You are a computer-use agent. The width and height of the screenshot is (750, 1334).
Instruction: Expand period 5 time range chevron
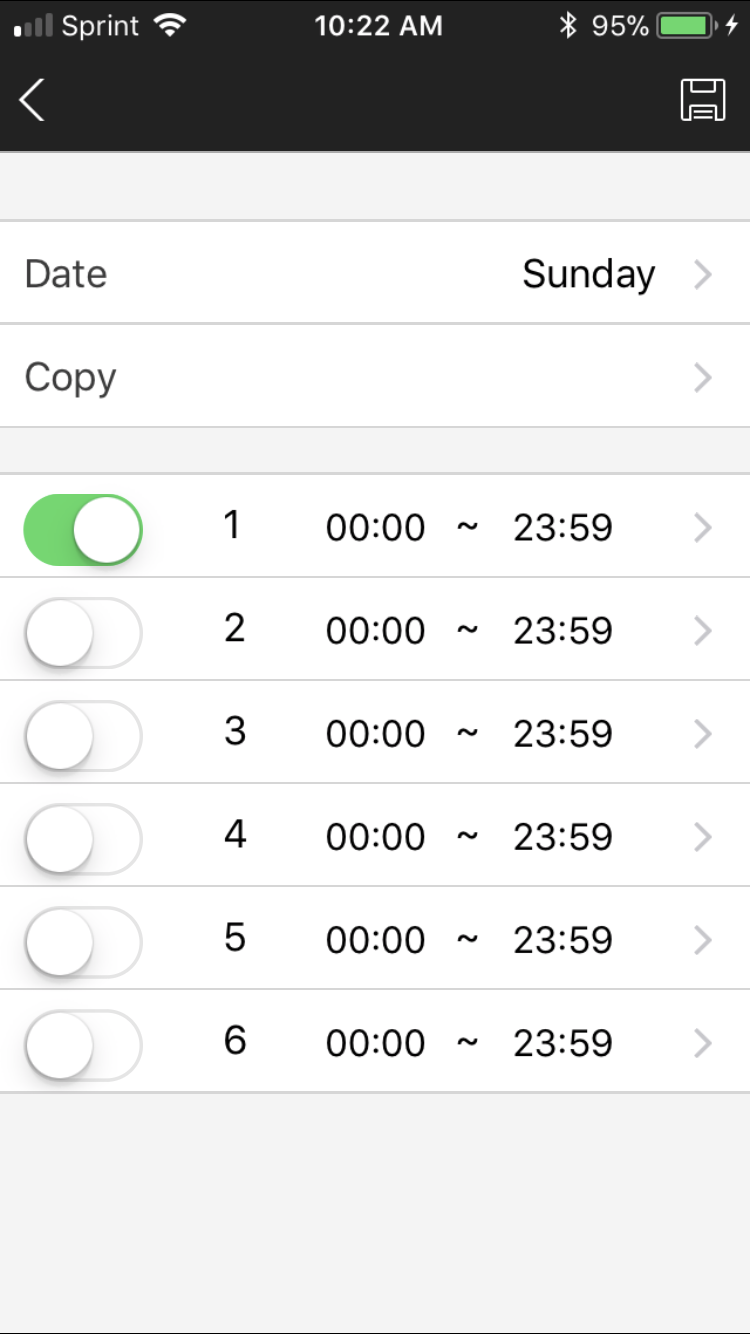(703, 940)
